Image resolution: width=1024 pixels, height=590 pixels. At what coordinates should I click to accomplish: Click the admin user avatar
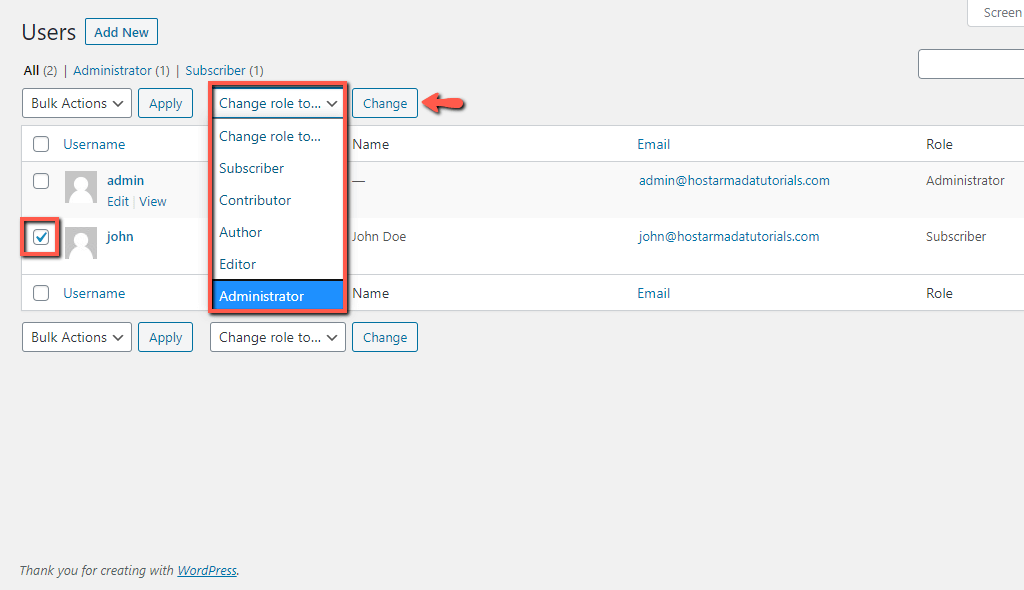[81, 188]
